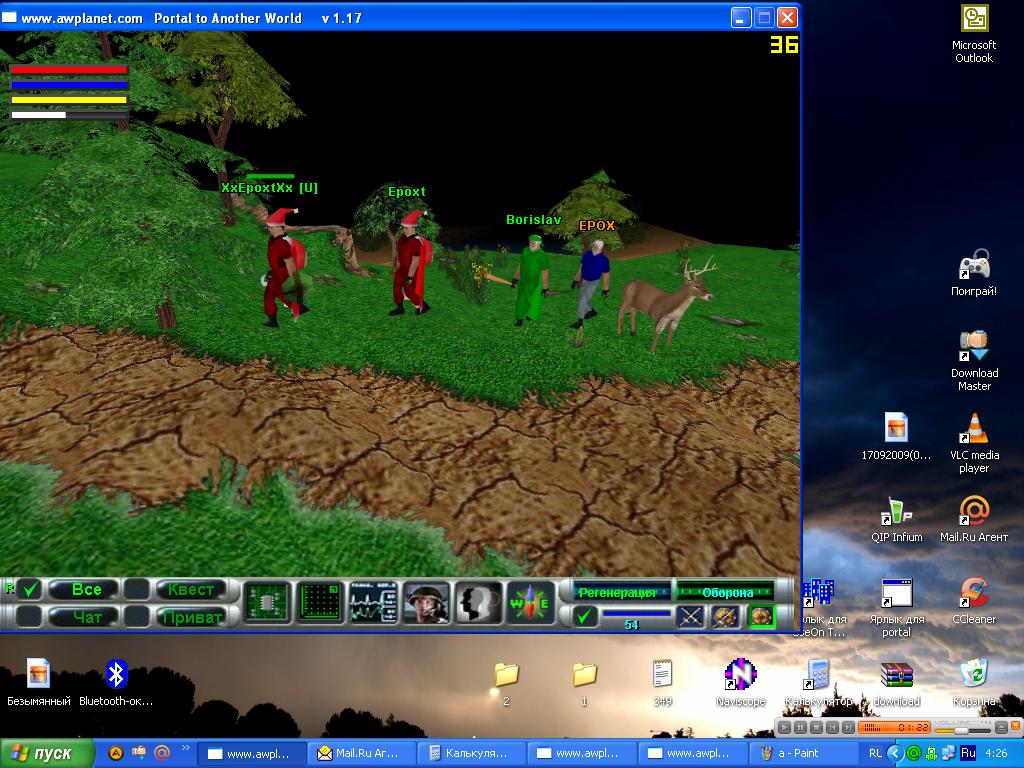
Task: Toggle the checkmark box next to Все
Action: 30,589
